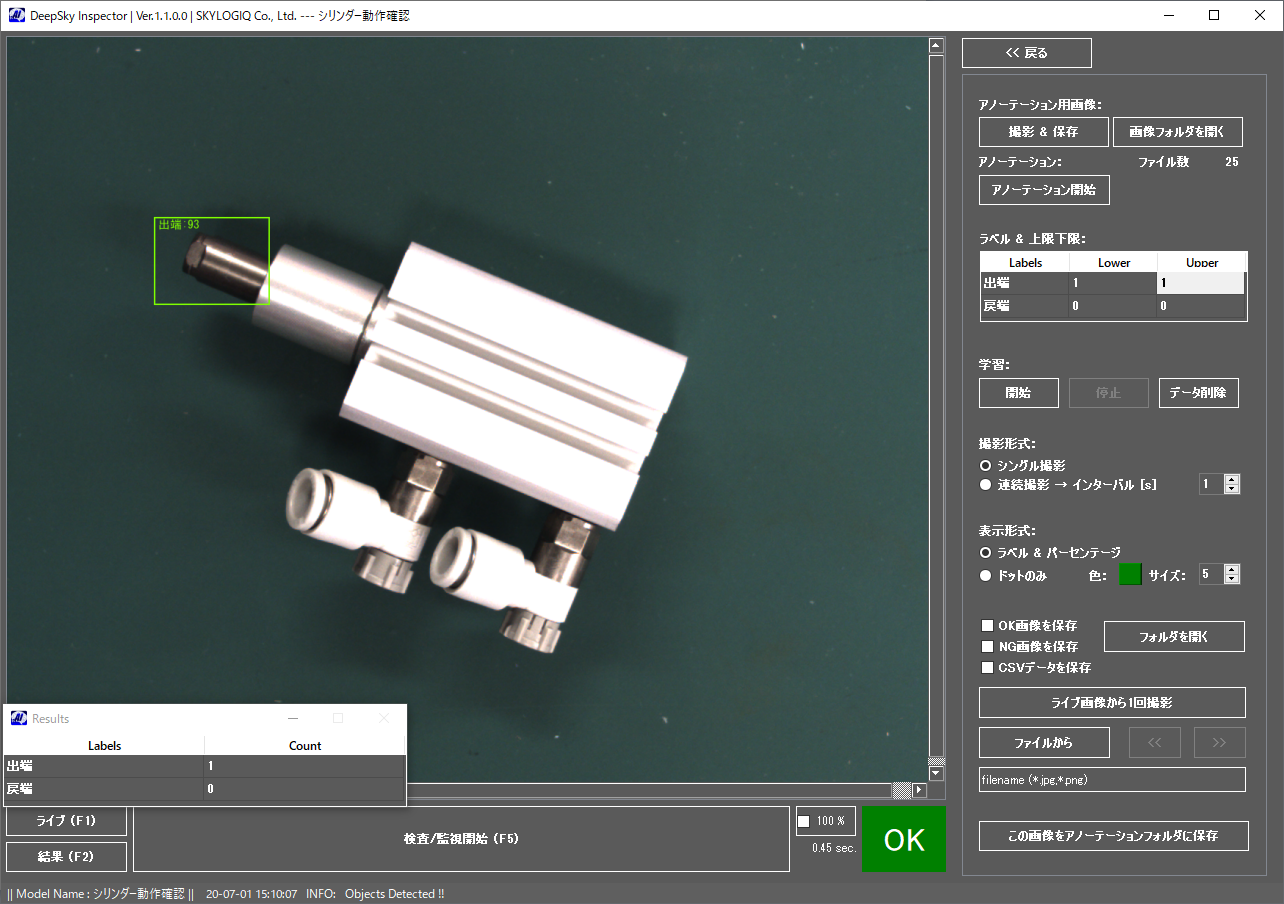
Task: Toggle the 100 % checkbox
Action: coord(804,822)
